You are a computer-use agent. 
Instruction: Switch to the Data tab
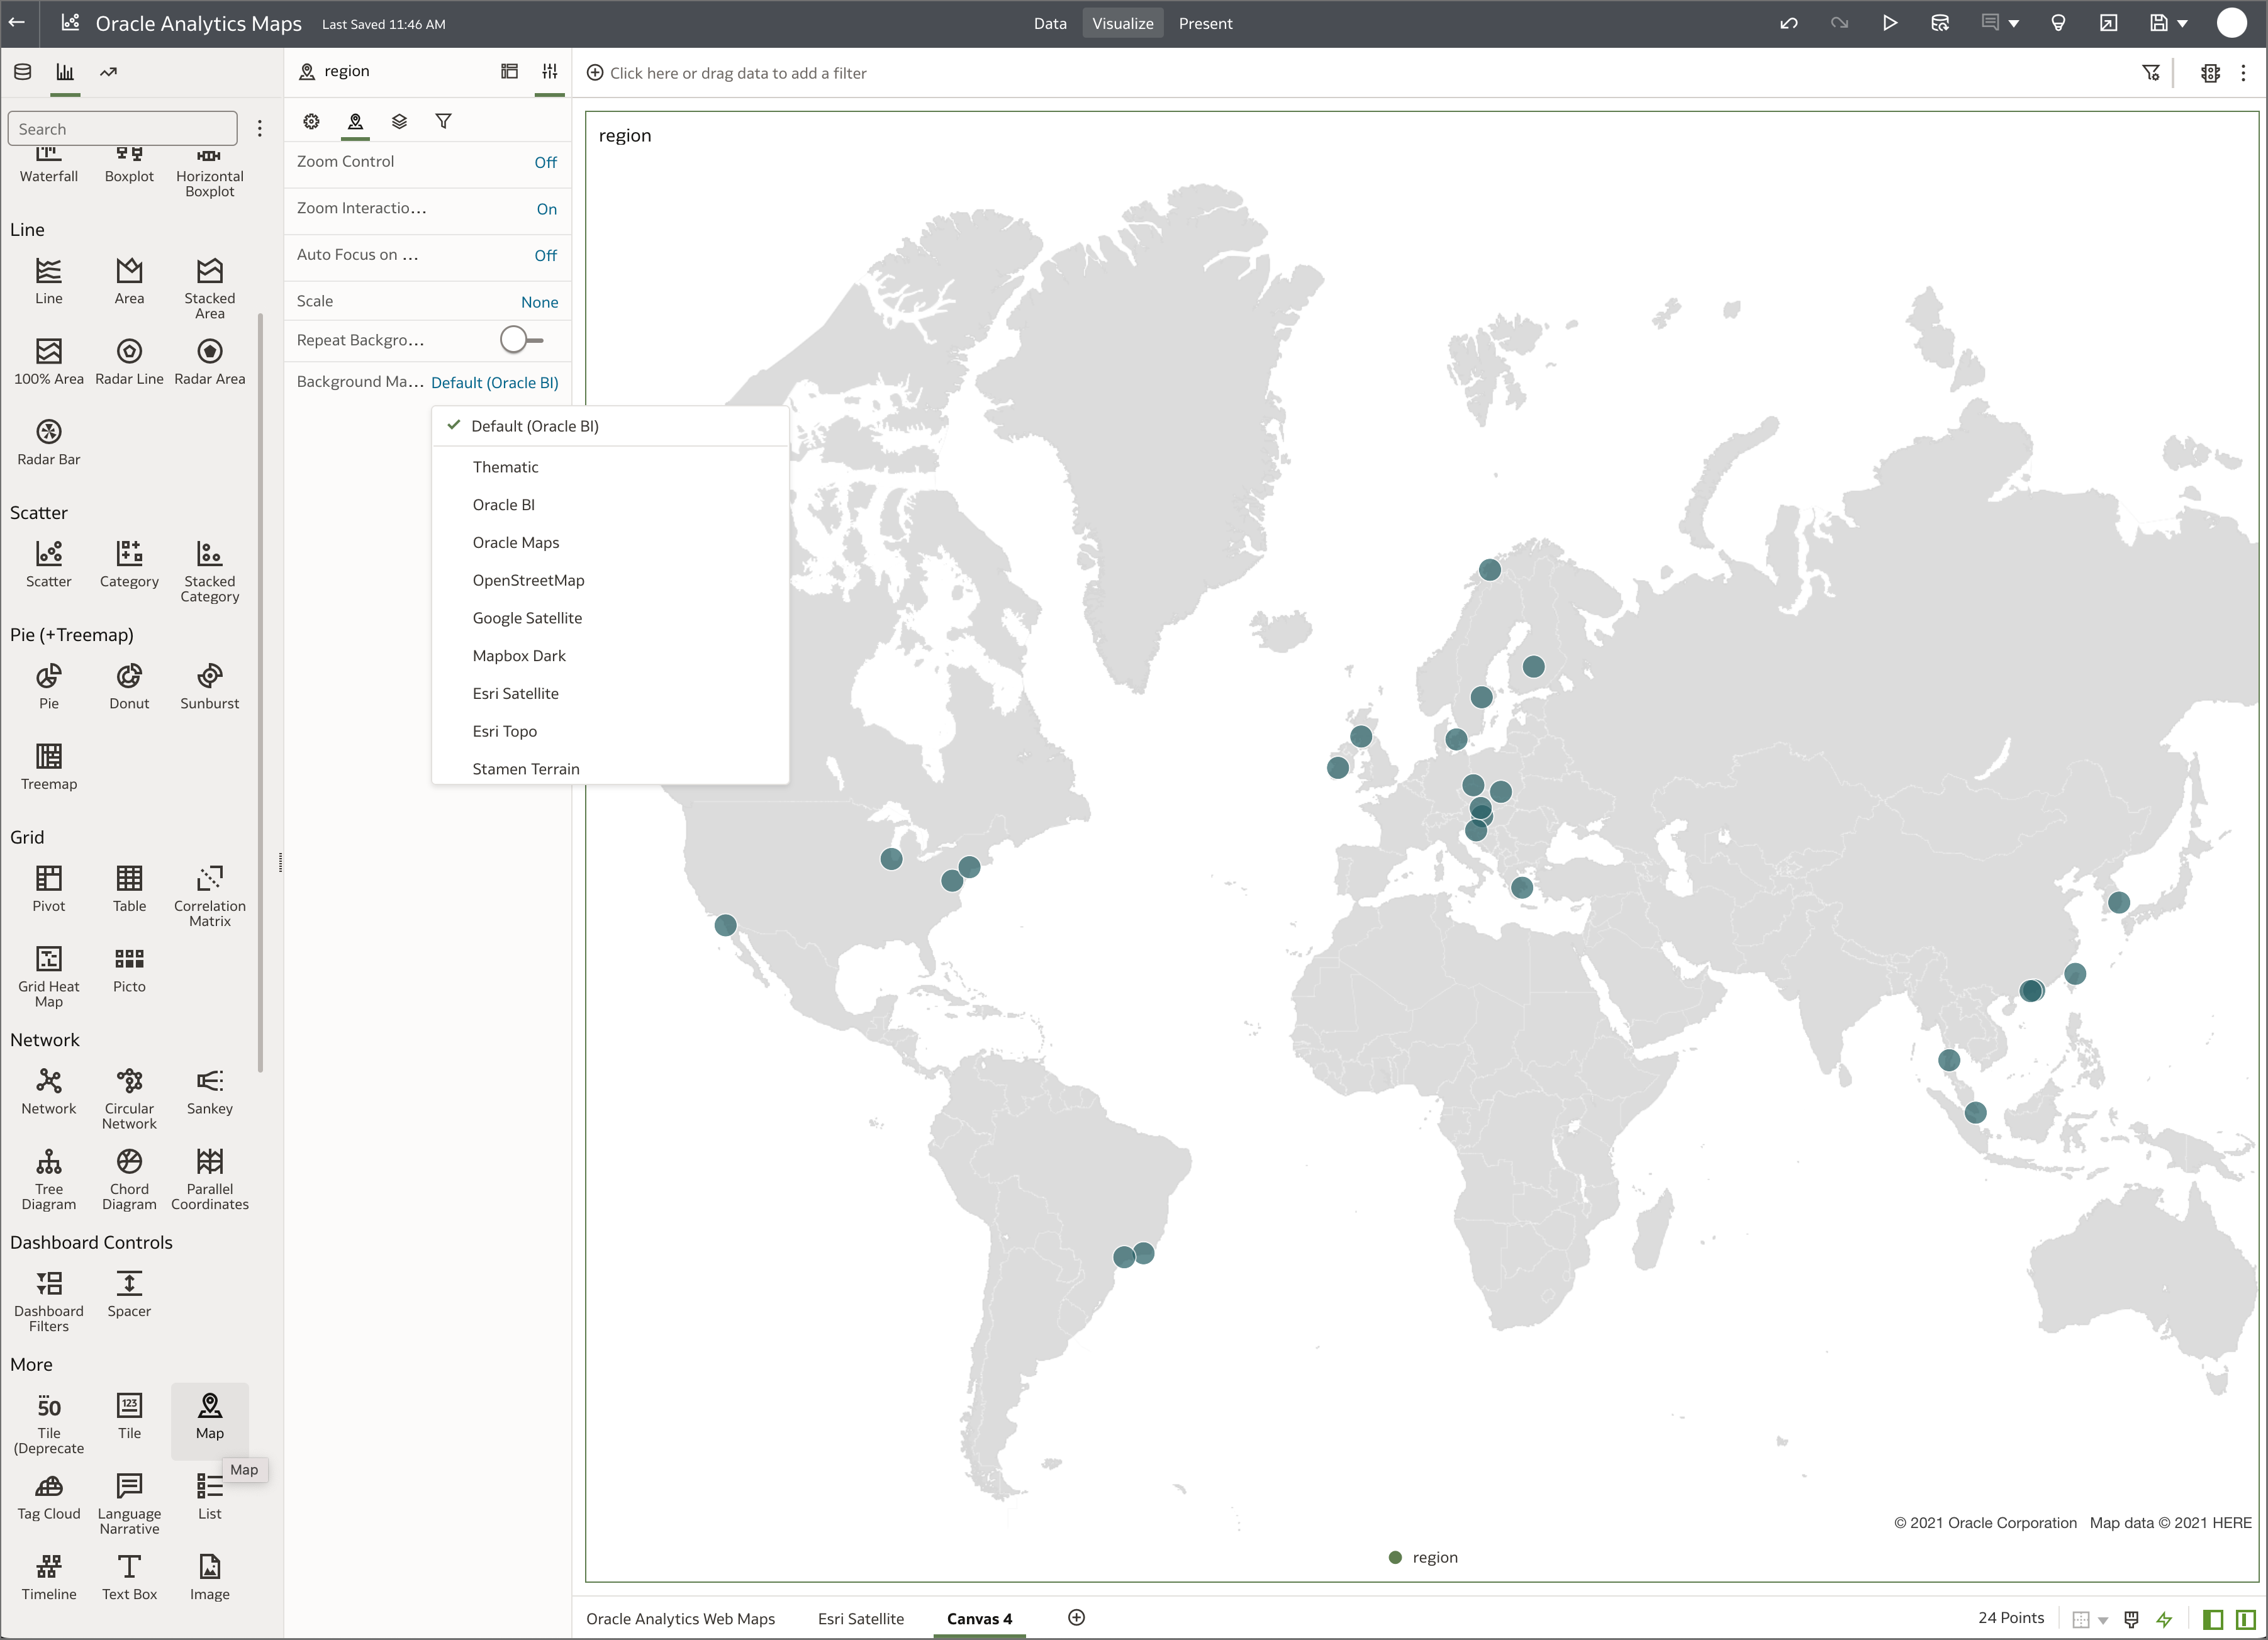pyautogui.click(x=1049, y=22)
